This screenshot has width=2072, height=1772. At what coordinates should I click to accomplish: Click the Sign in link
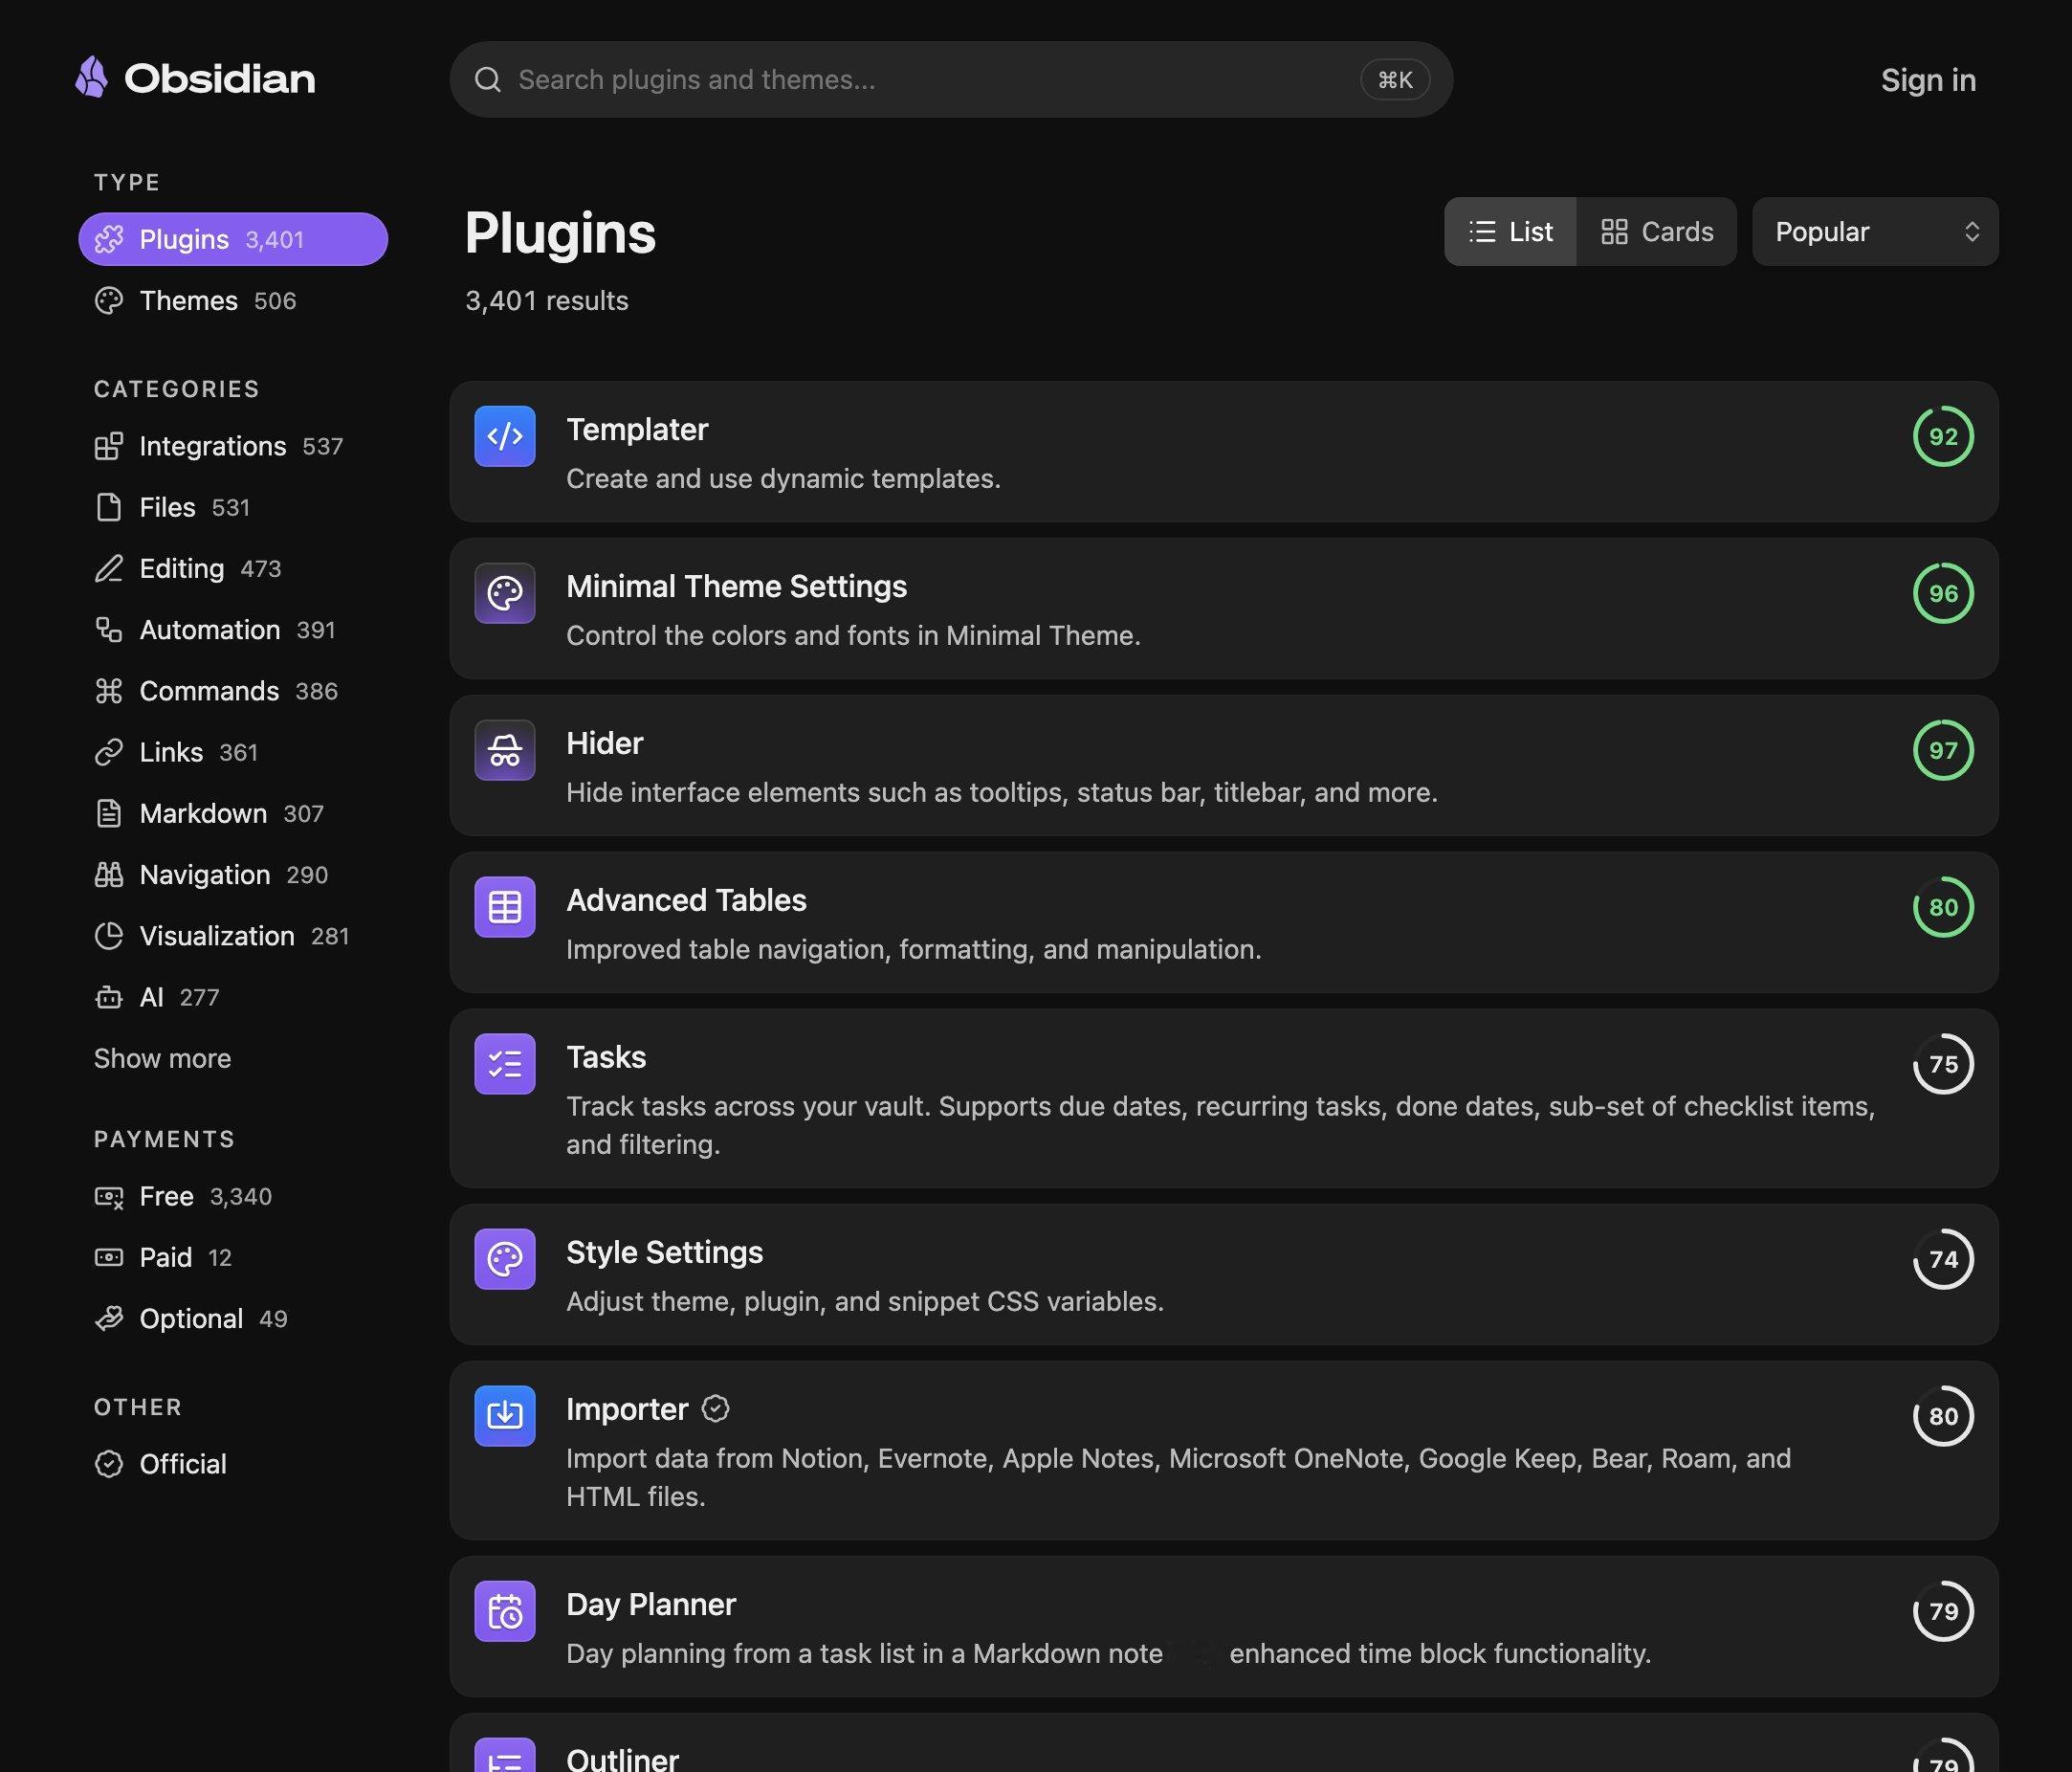pos(1928,80)
